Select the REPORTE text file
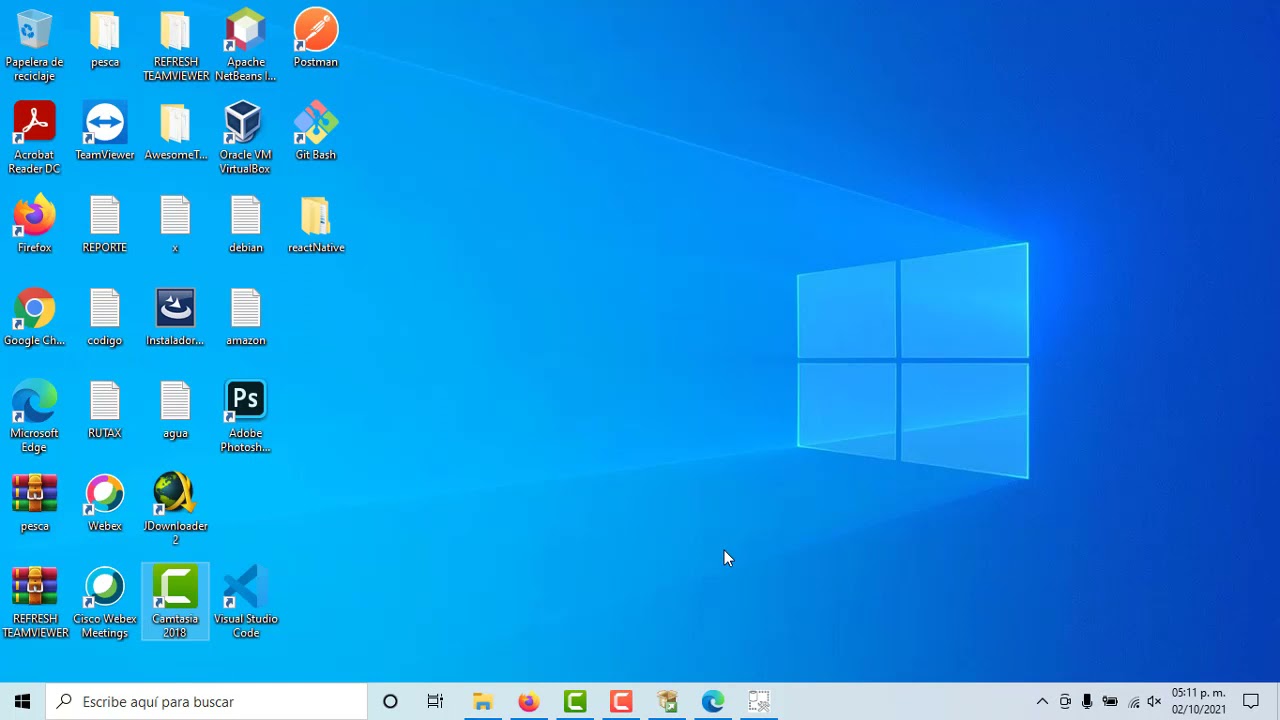 pyautogui.click(x=105, y=225)
